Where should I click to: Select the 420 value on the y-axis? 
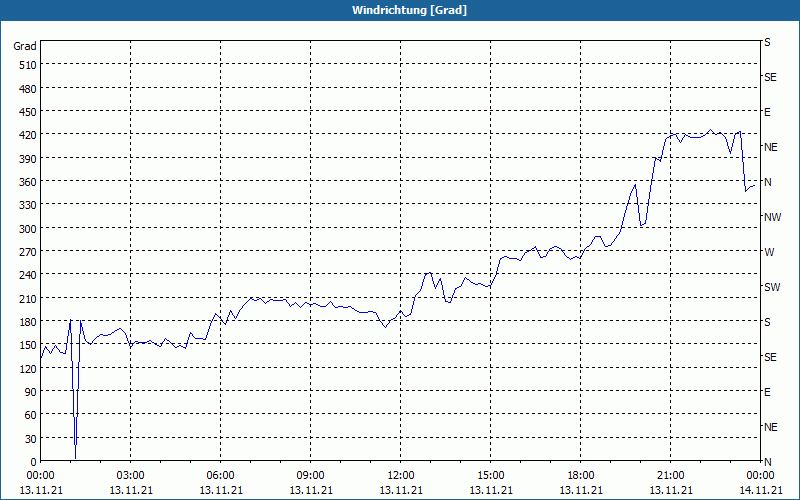[28, 135]
